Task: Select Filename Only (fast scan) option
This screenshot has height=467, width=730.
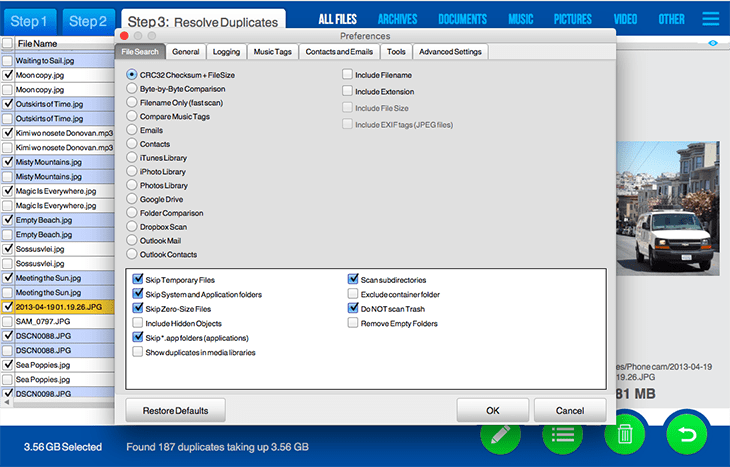Action: point(132,102)
